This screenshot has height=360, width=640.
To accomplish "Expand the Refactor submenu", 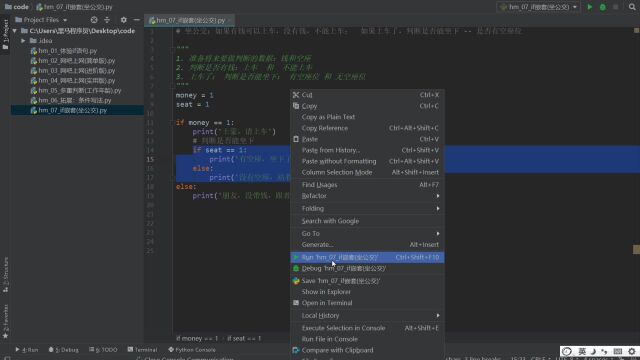I will pyautogui.click(x=367, y=196).
